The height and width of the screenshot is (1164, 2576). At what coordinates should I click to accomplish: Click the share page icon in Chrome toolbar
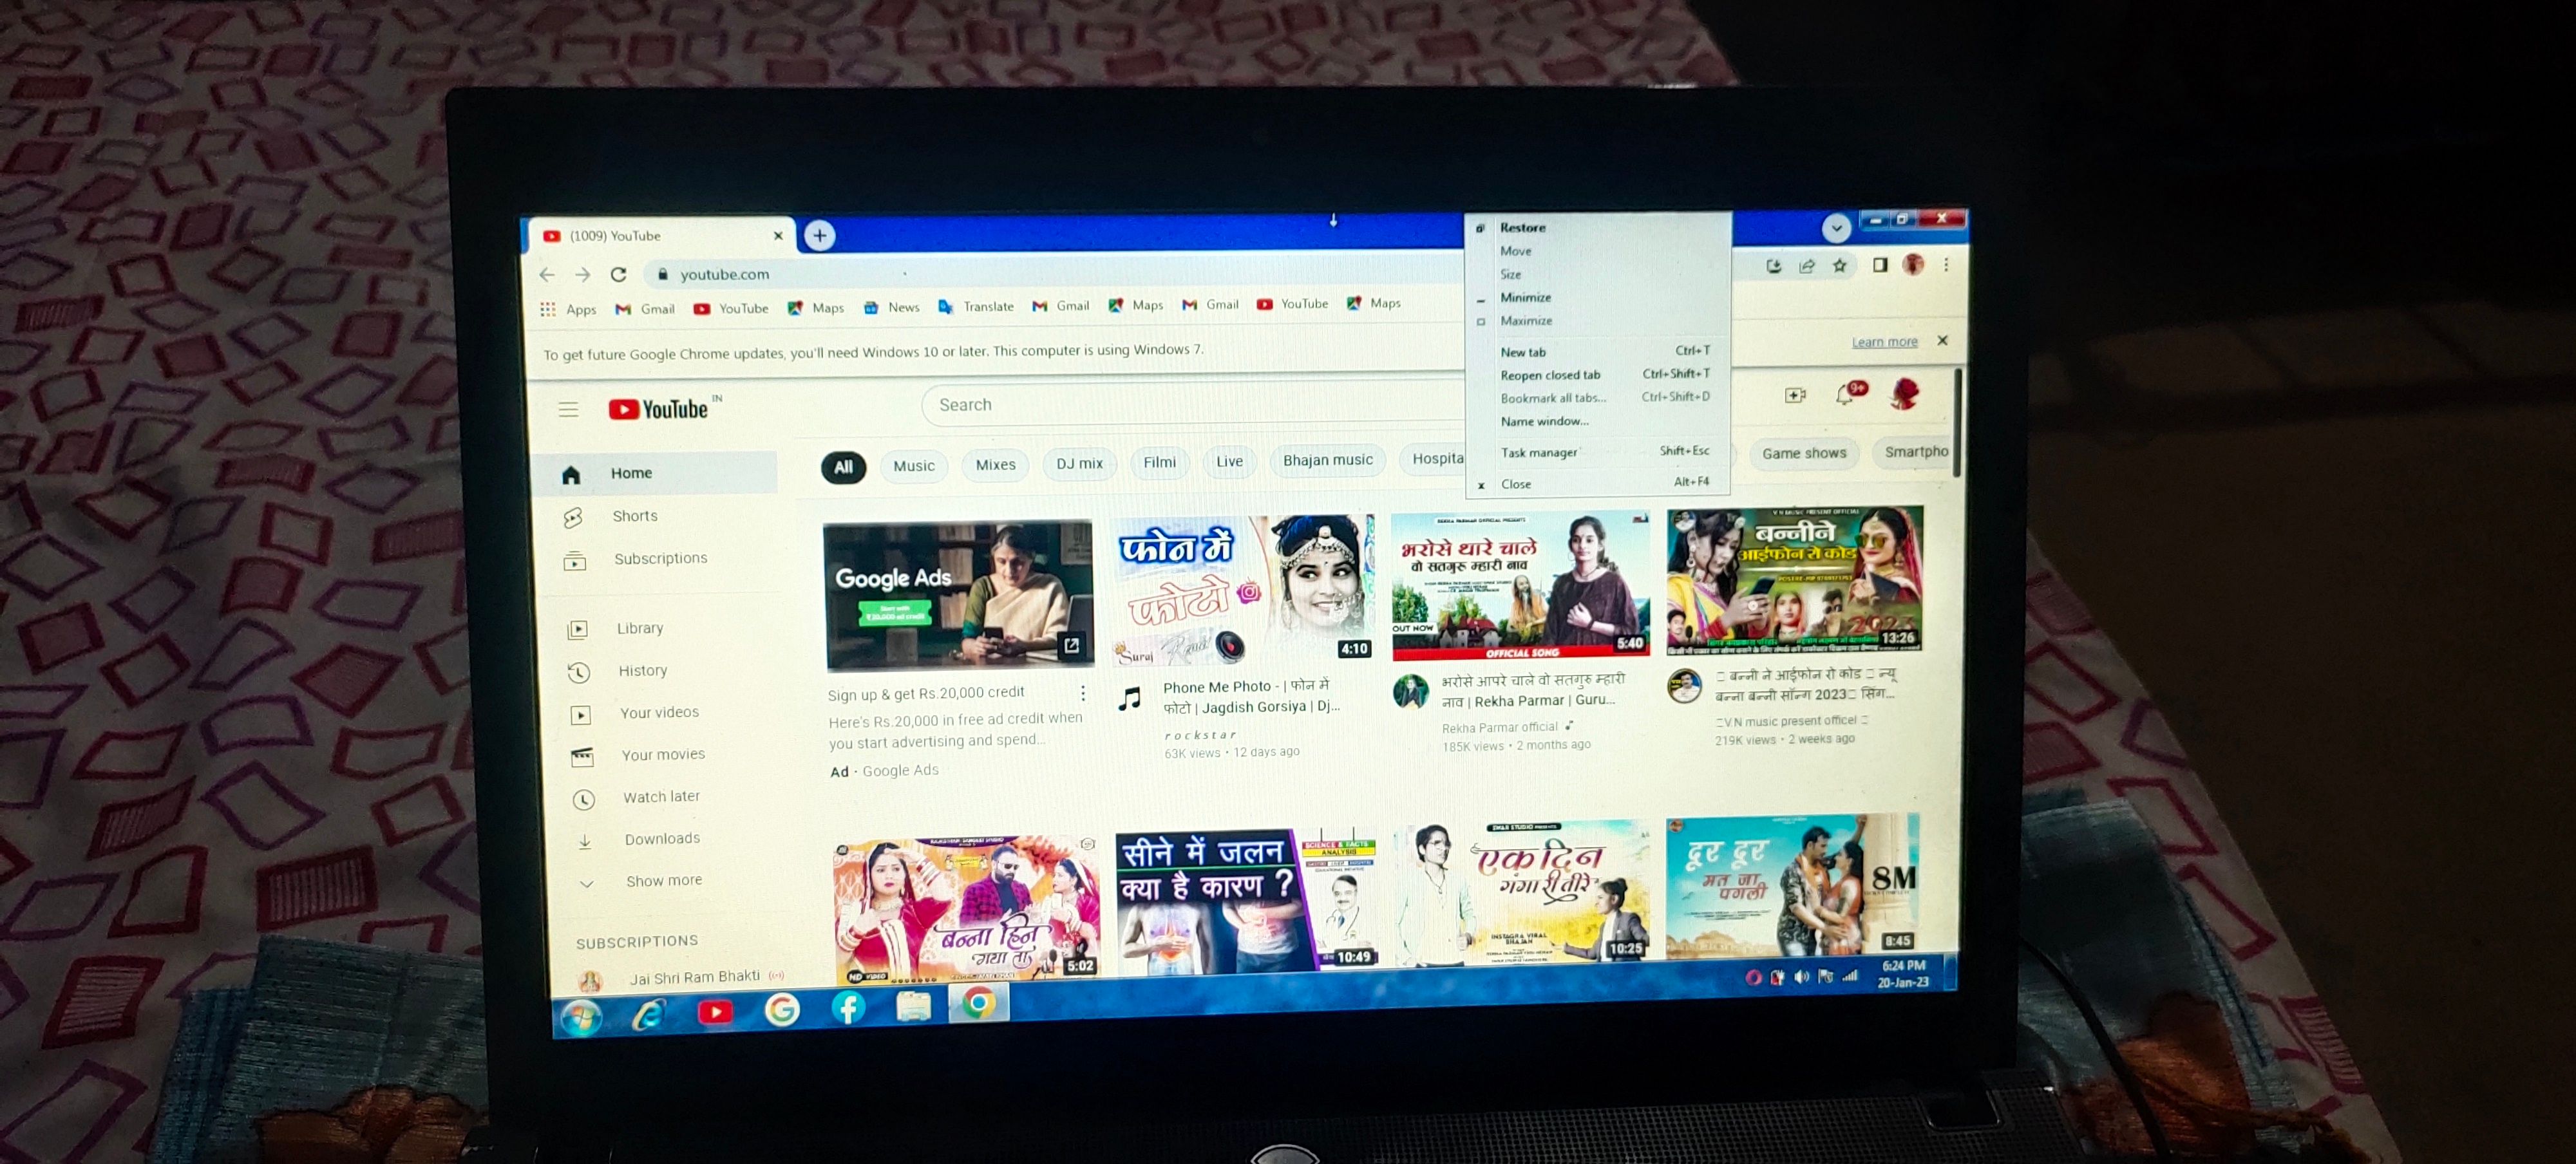pyautogui.click(x=1807, y=266)
